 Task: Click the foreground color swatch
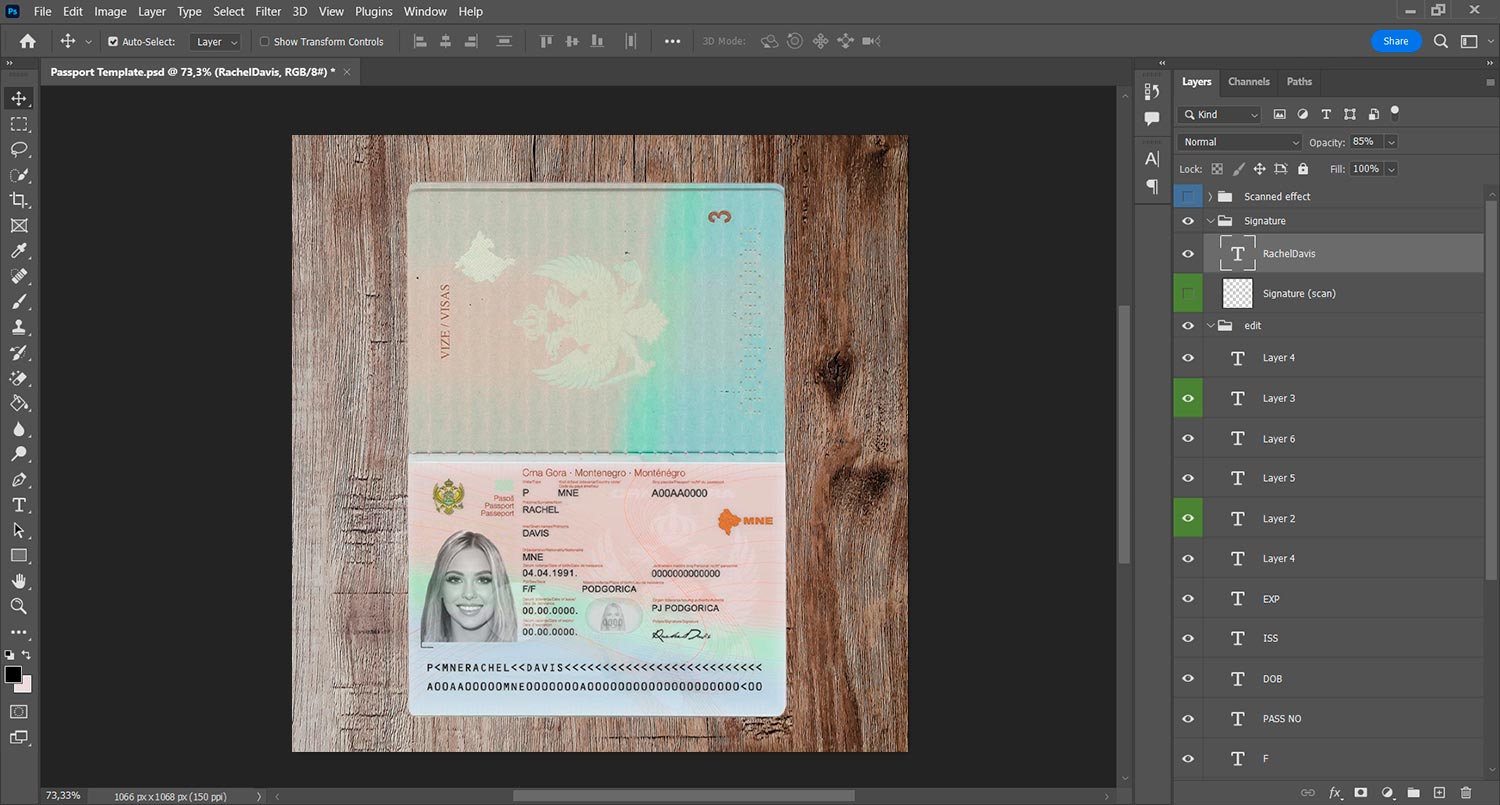(13, 675)
